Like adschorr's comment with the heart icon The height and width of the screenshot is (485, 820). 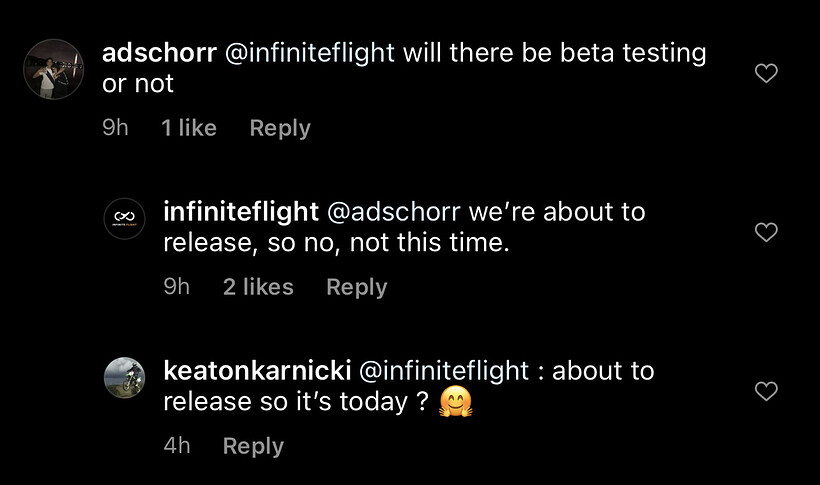(766, 73)
